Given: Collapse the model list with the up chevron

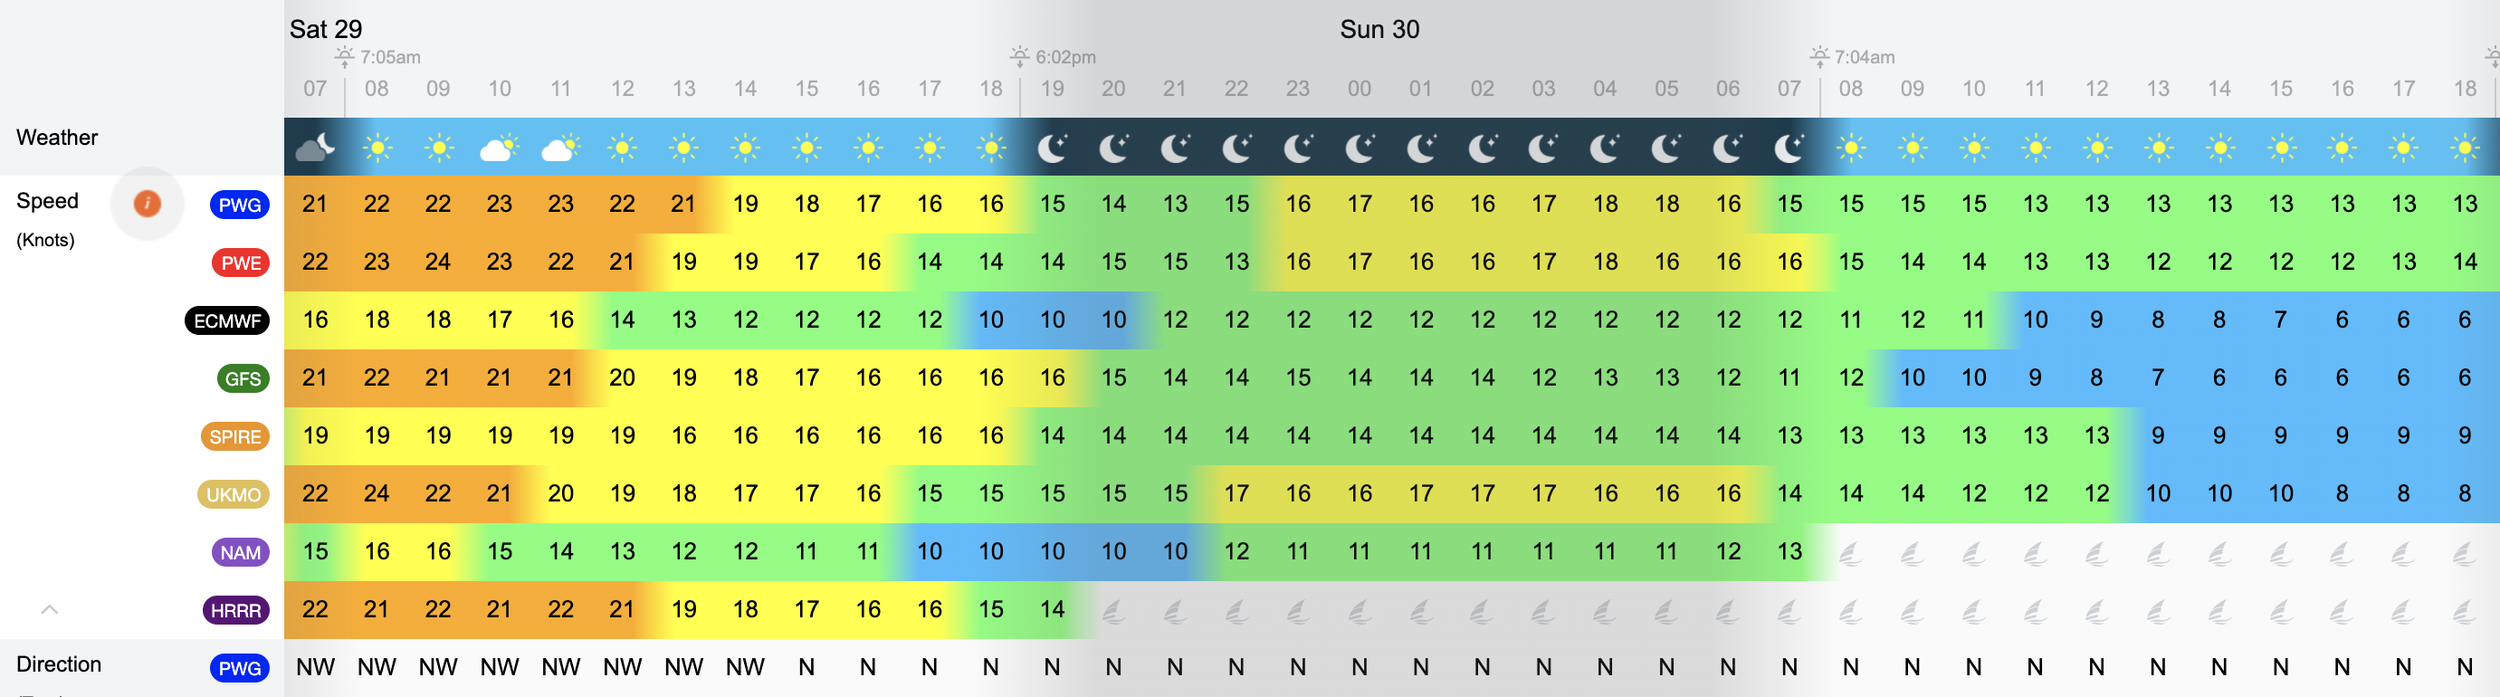Looking at the screenshot, I should 49,609.
